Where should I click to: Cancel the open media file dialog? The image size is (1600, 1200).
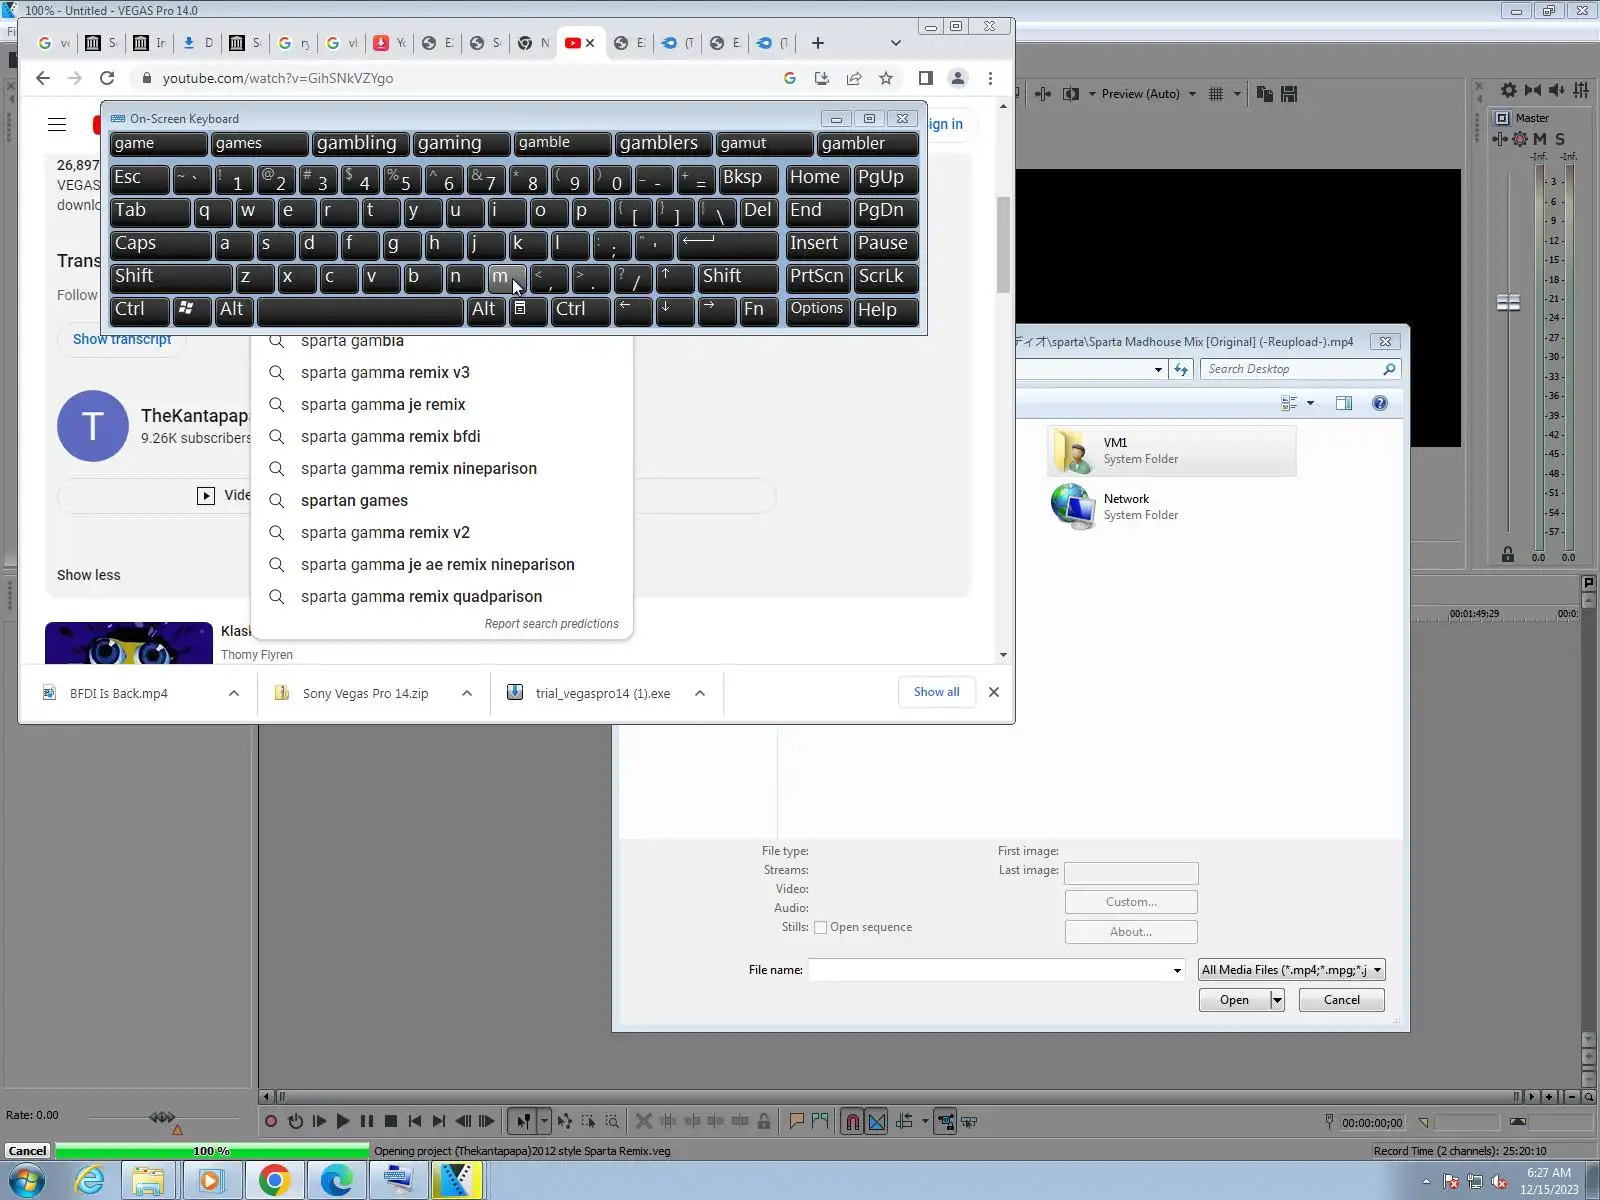(1342, 1000)
